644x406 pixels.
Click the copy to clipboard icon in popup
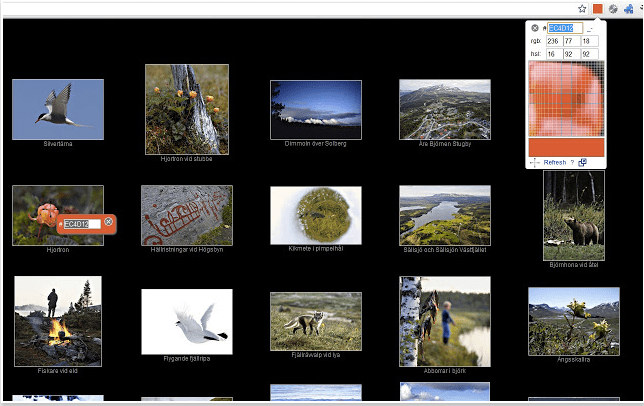pos(582,163)
